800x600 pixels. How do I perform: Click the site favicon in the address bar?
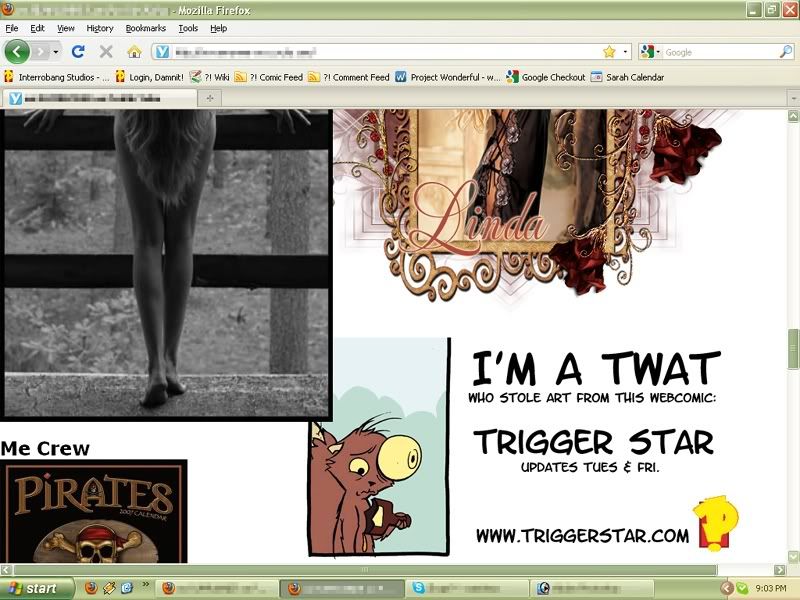point(162,52)
